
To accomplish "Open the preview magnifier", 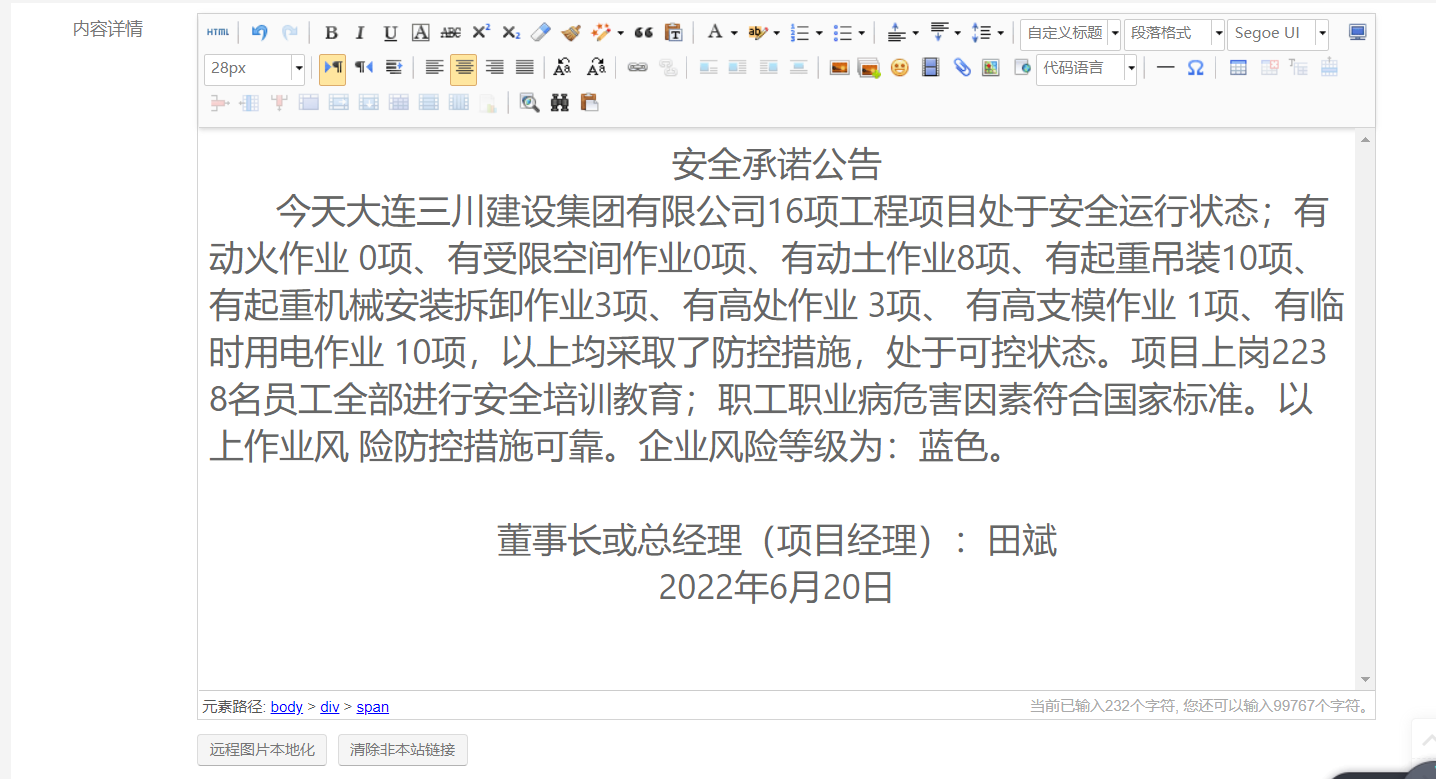I will pyautogui.click(x=529, y=102).
